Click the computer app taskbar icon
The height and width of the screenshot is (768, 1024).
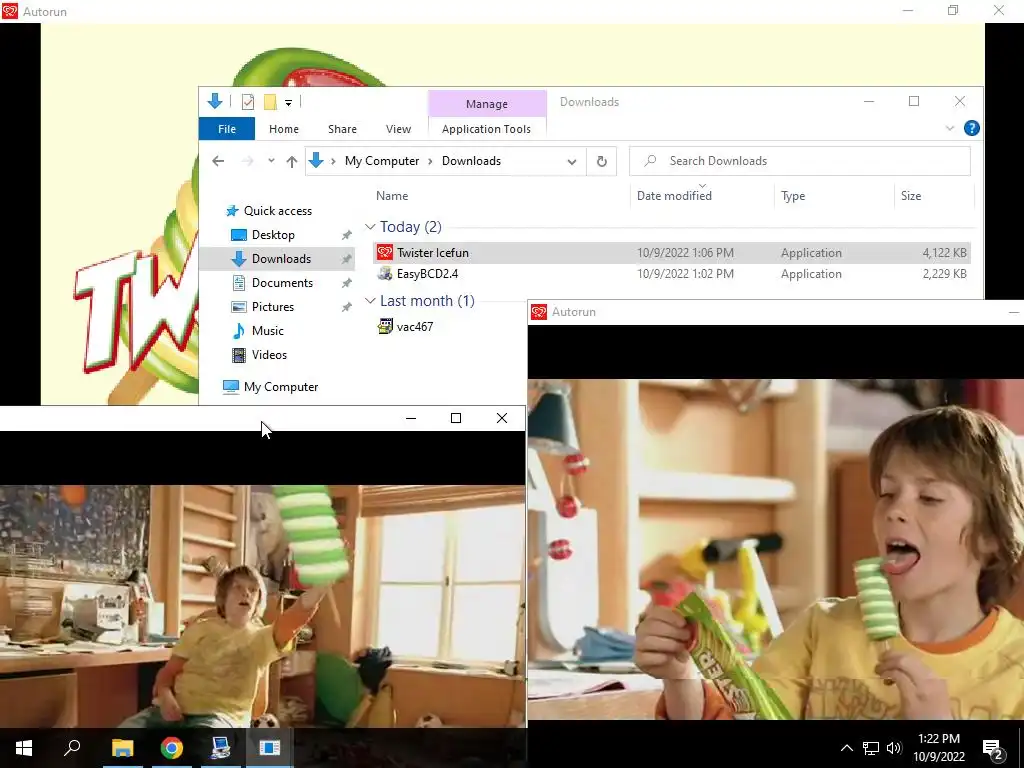[221, 748]
